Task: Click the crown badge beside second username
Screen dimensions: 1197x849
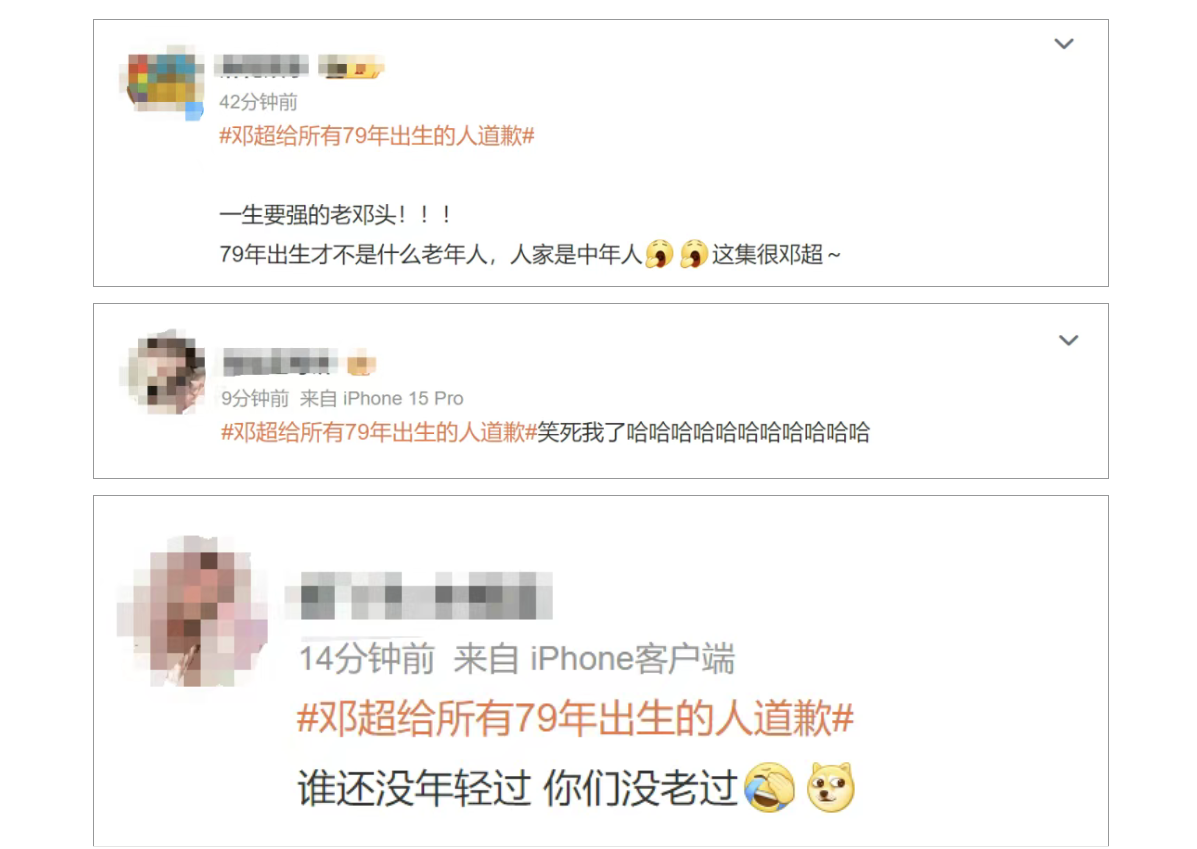Action: (361, 364)
